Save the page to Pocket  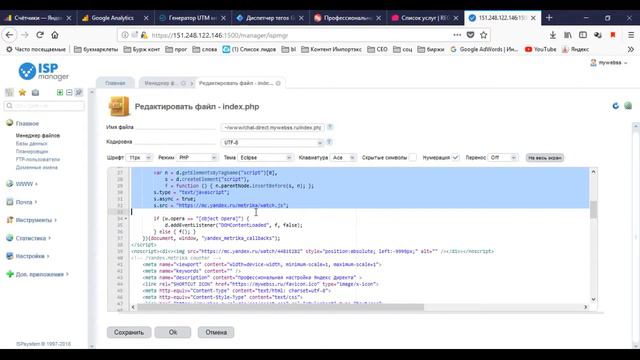(x=470, y=35)
